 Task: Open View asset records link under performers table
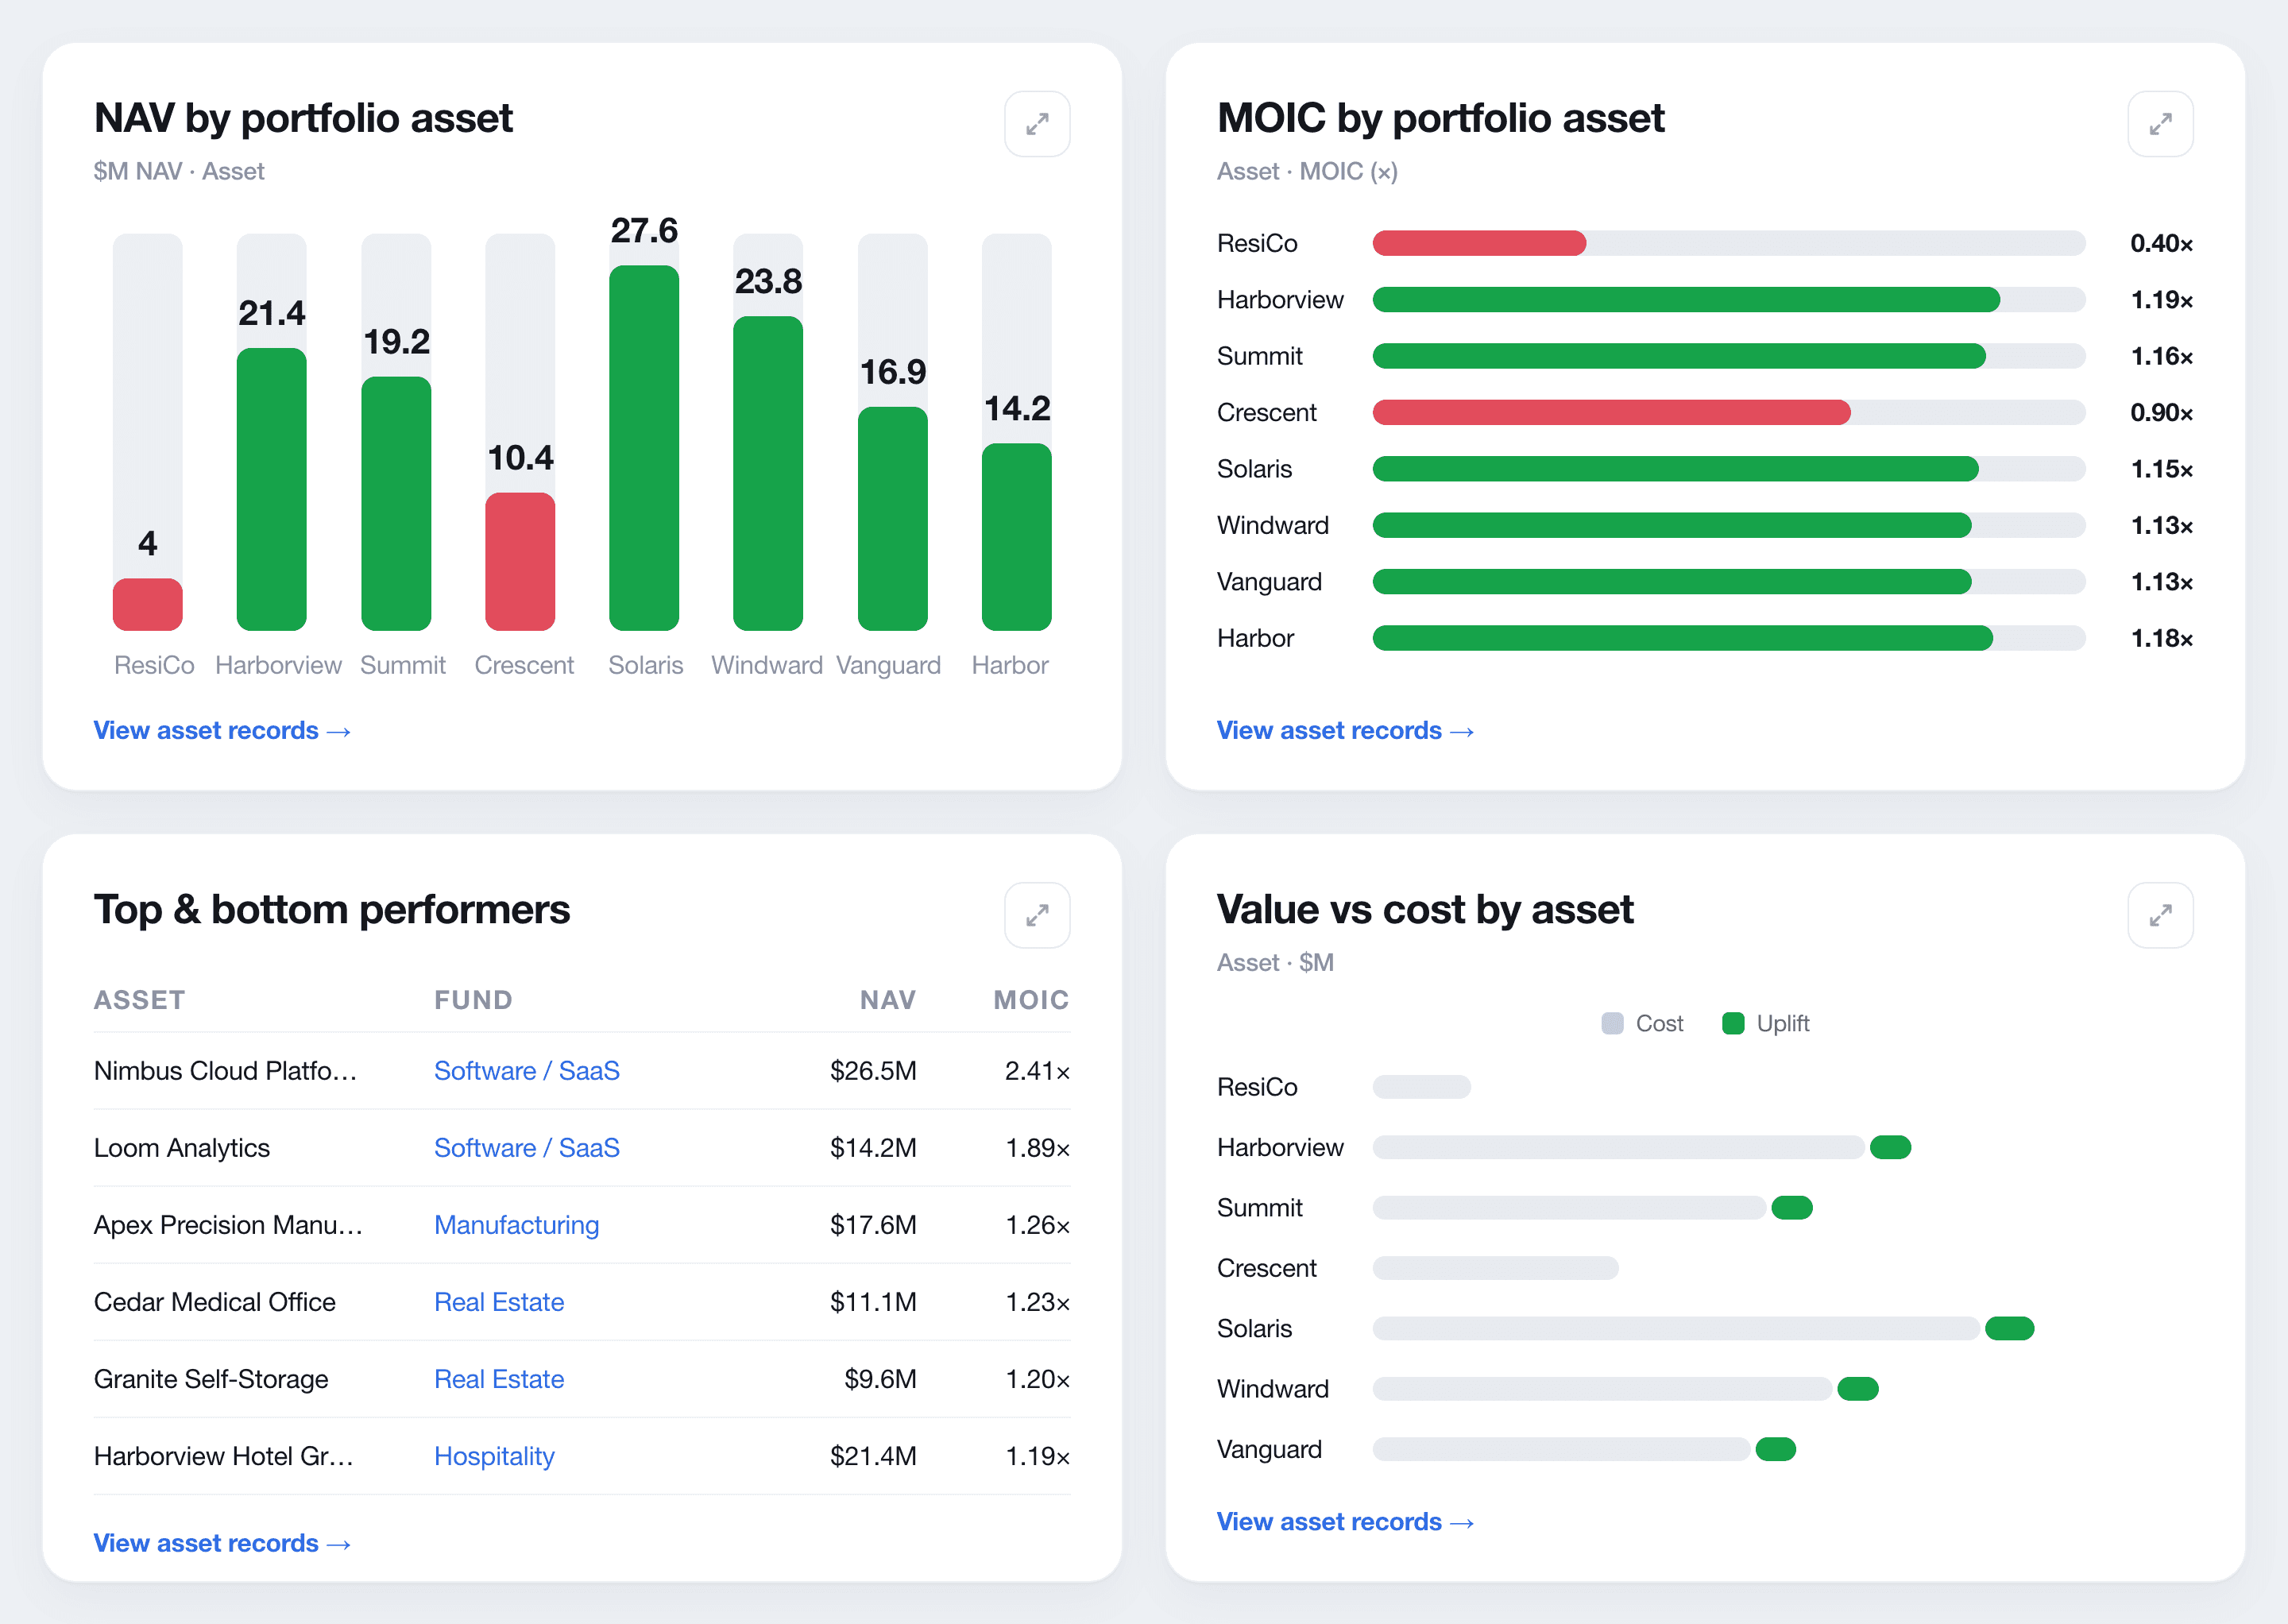222,1543
